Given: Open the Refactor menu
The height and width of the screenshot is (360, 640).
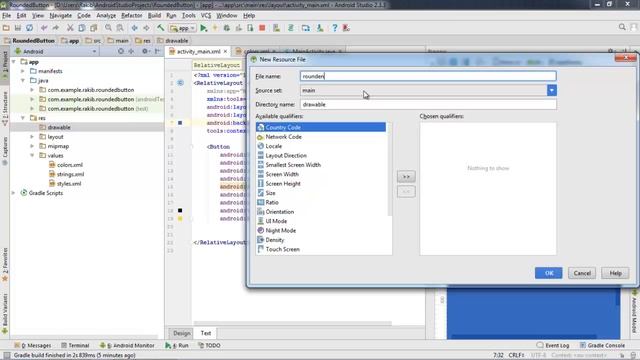Looking at the screenshot, I should click(131, 16).
